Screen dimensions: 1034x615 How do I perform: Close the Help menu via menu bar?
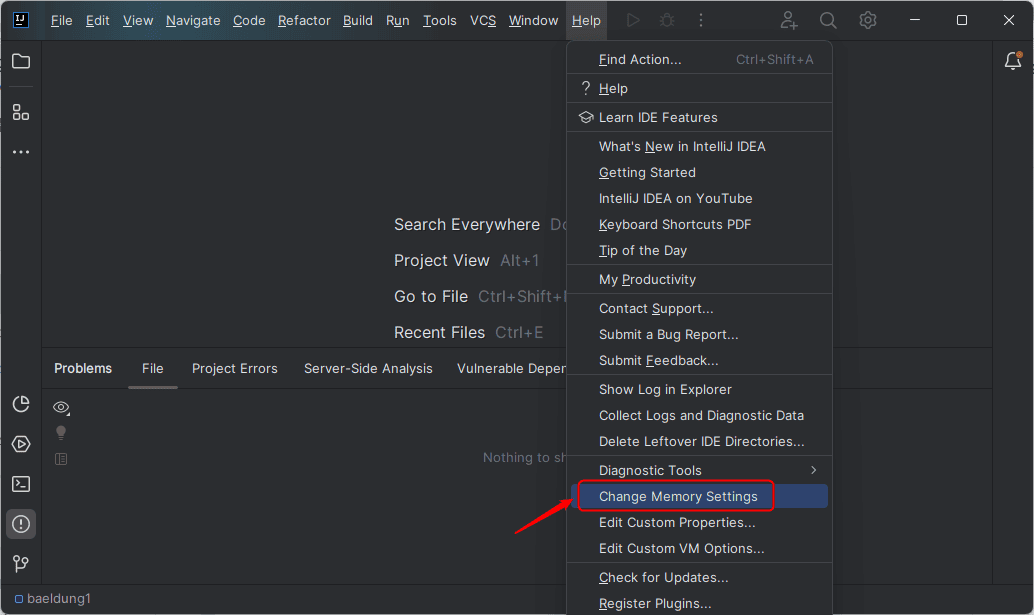tap(586, 20)
